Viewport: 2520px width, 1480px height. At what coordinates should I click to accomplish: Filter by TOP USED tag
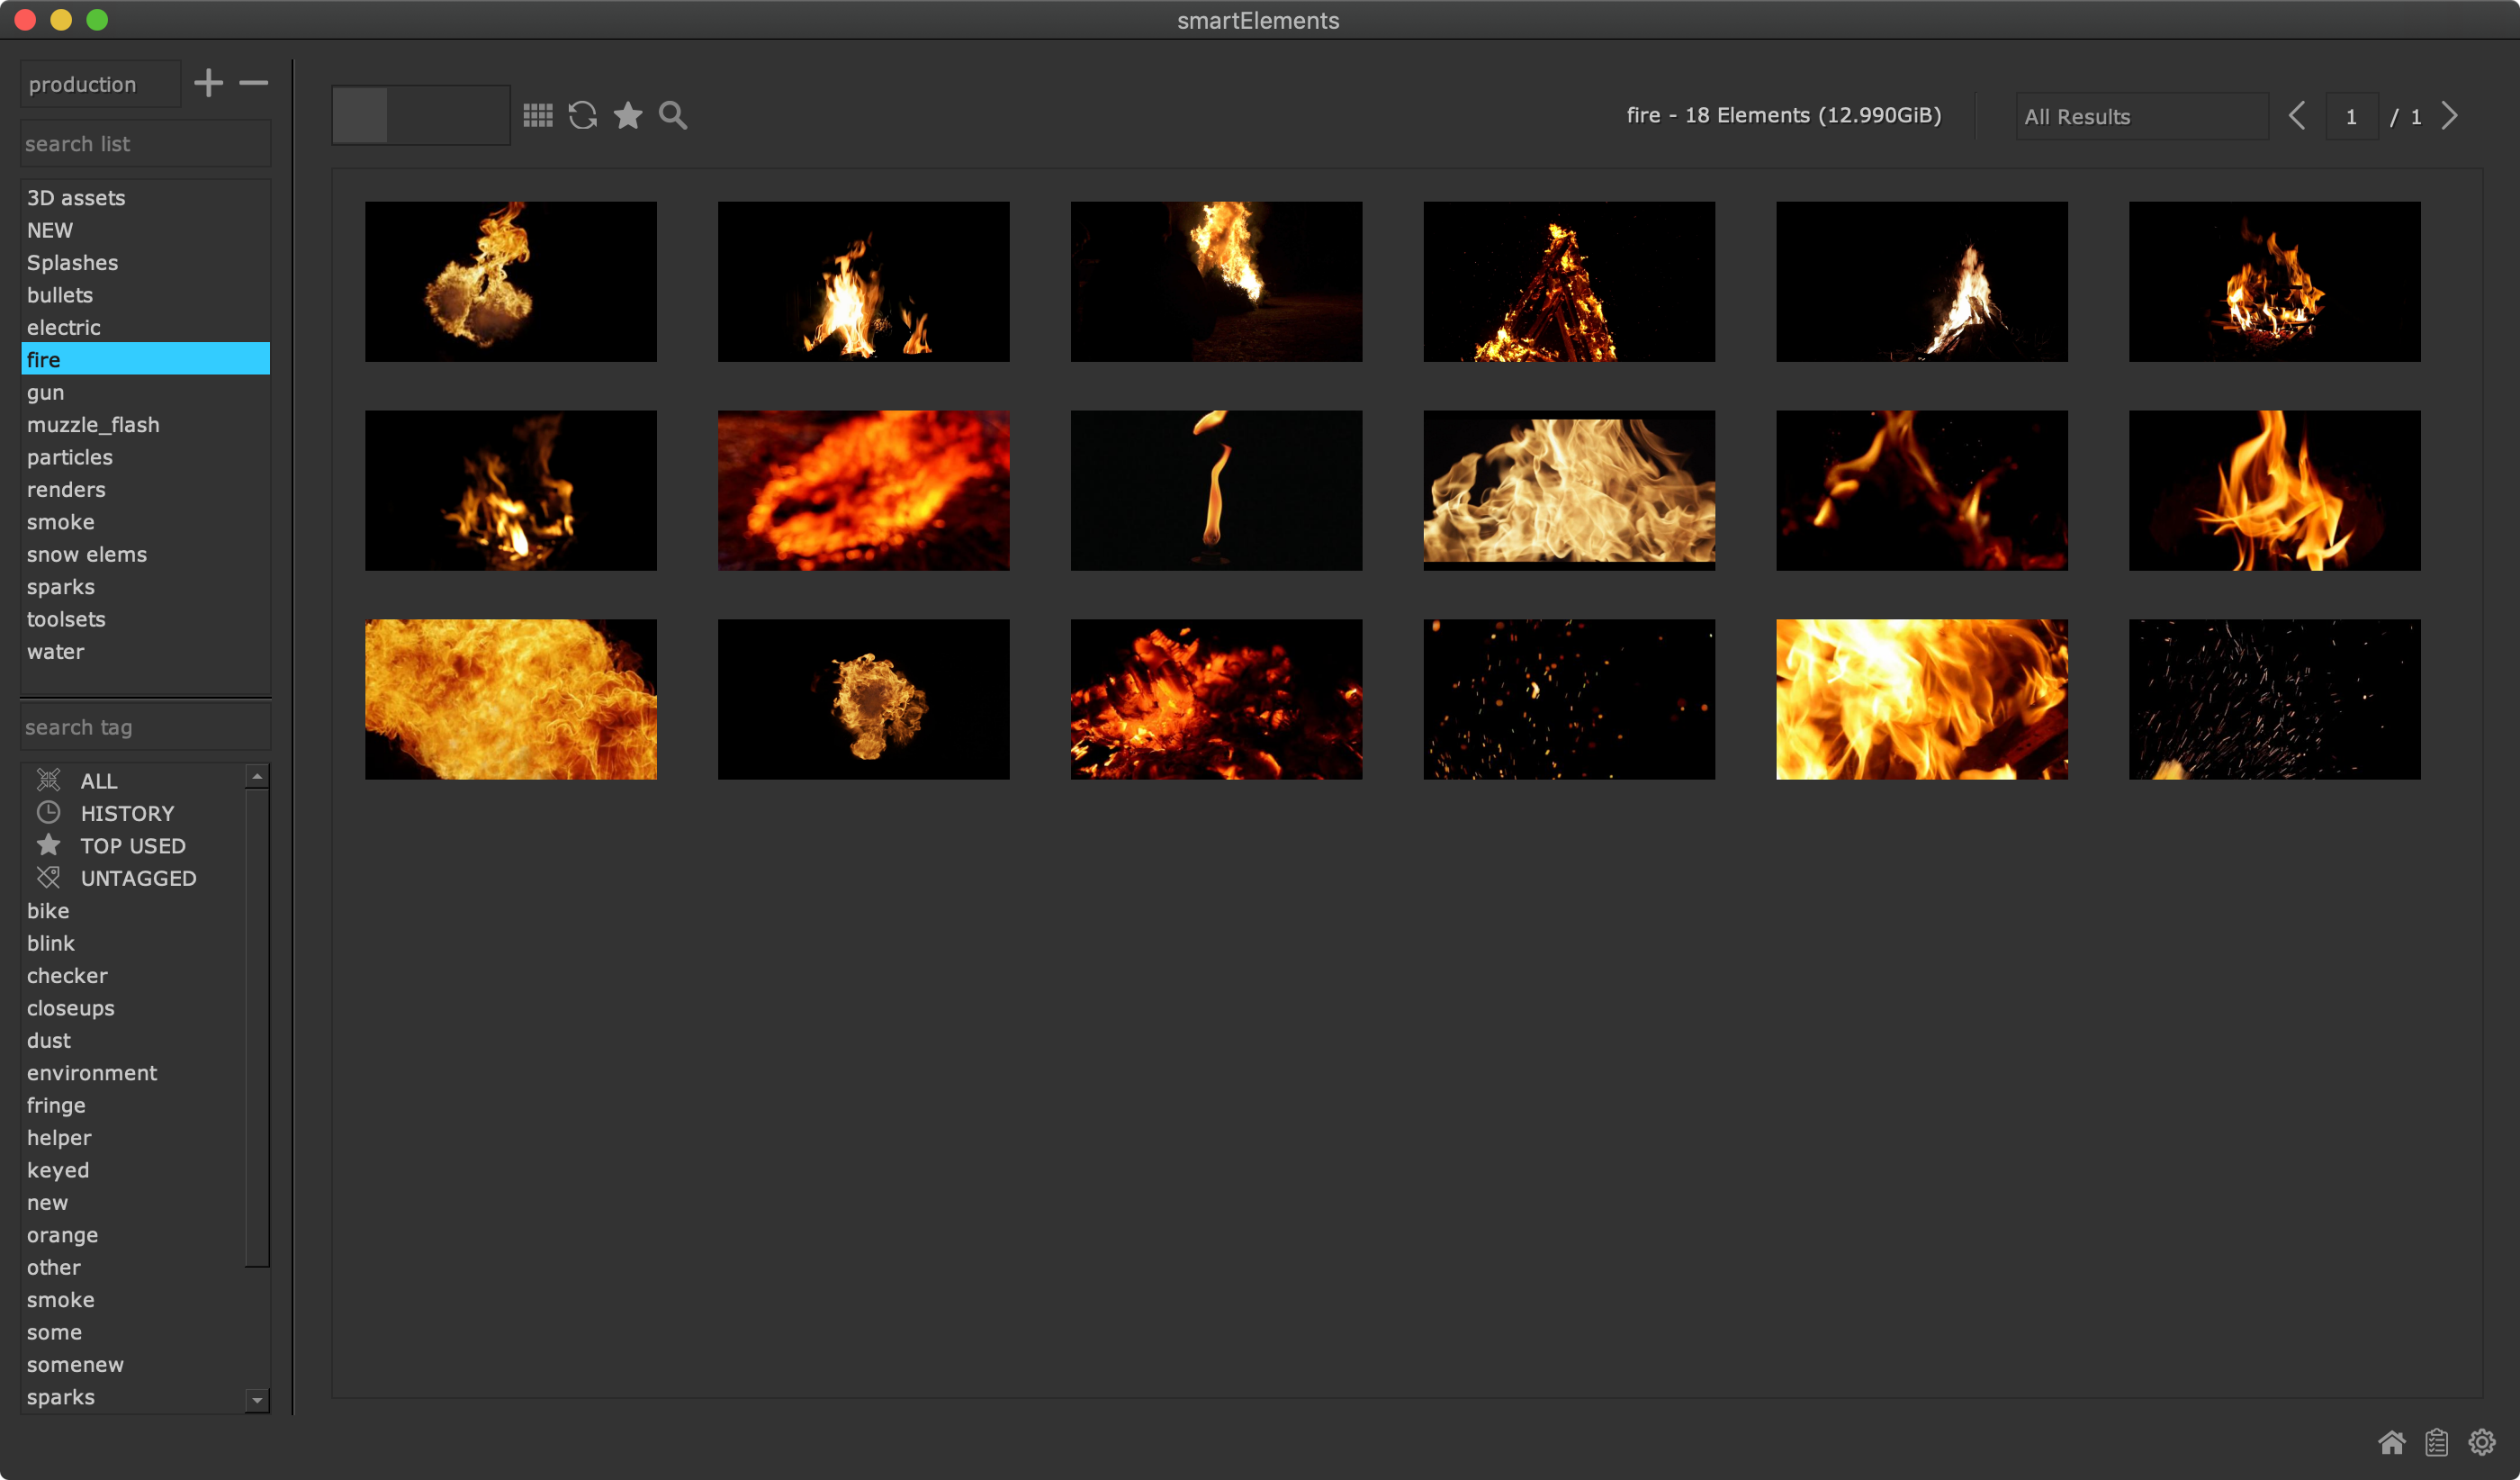coord(132,846)
